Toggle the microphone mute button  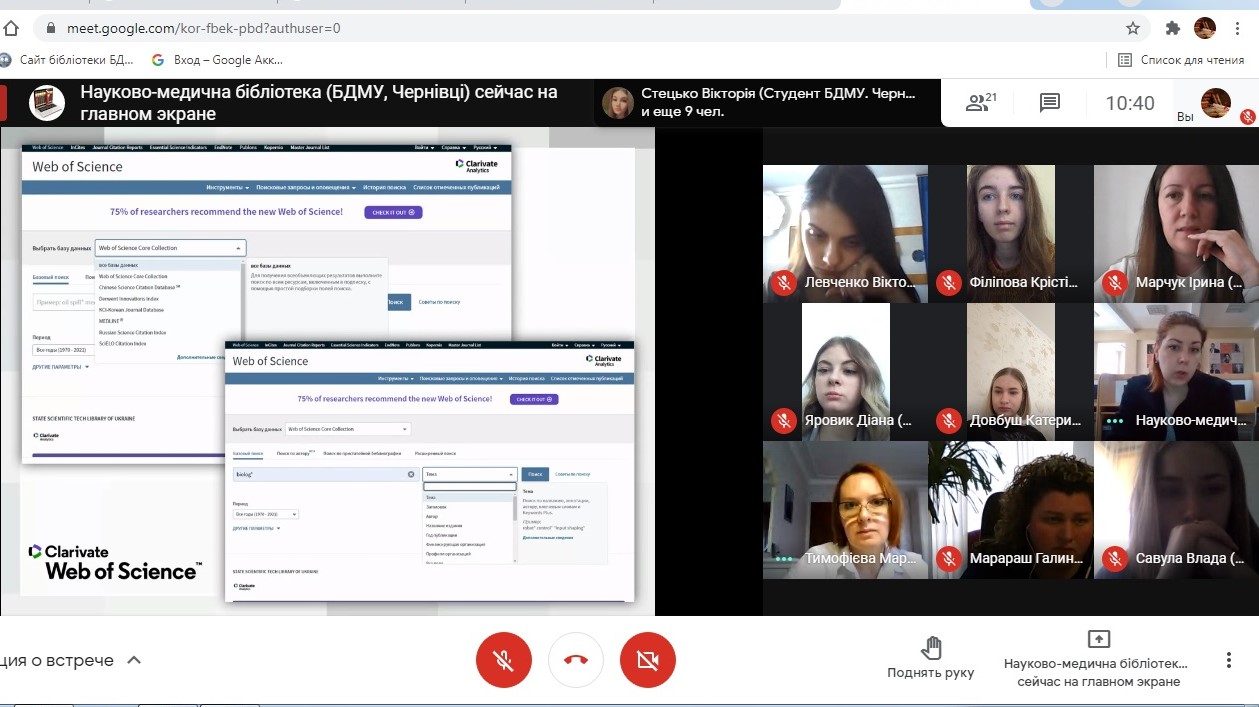click(x=504, y=660)
